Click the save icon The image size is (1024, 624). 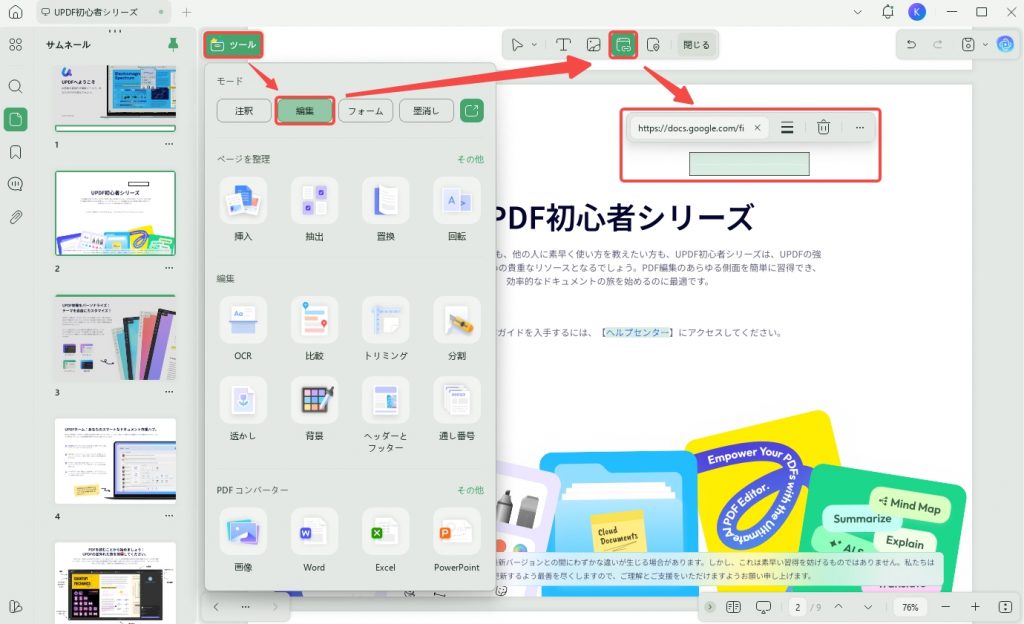[x=968, y=44]
